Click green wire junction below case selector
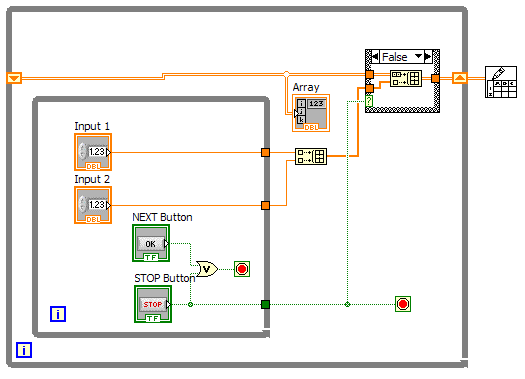The height and width of the screenshot is (379, 525). coord(348,304)
